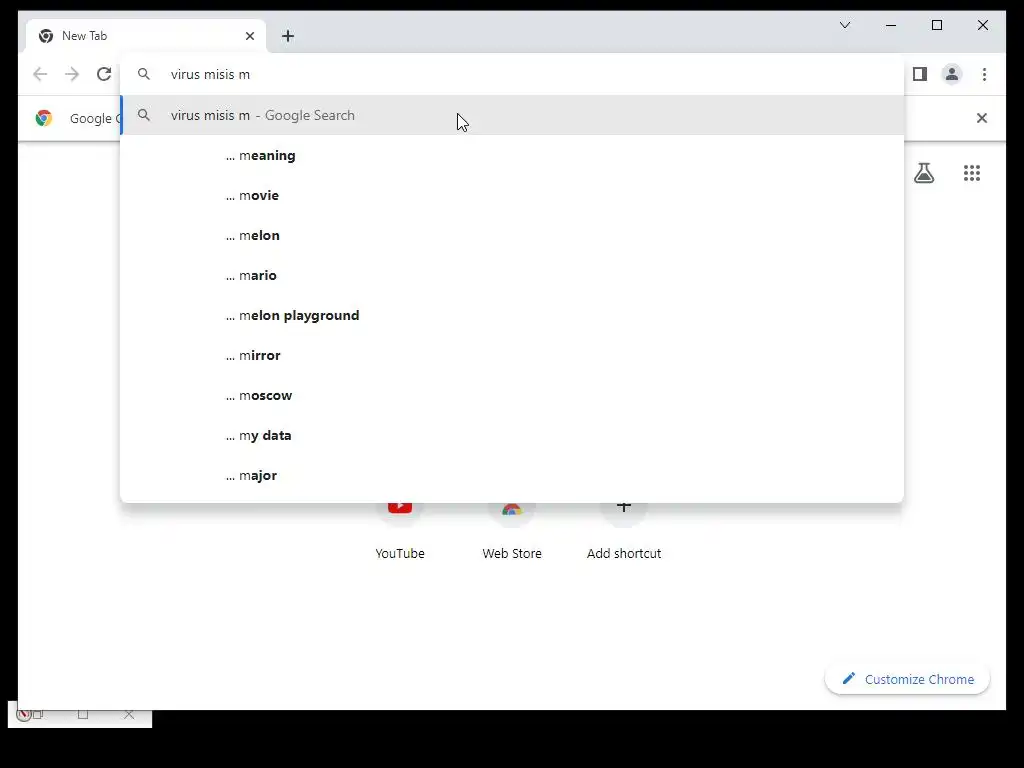Image resolution: width=1024 pixels, height=768 pixels.
Task: Click inside the address bar text
Action: point(210,74)
